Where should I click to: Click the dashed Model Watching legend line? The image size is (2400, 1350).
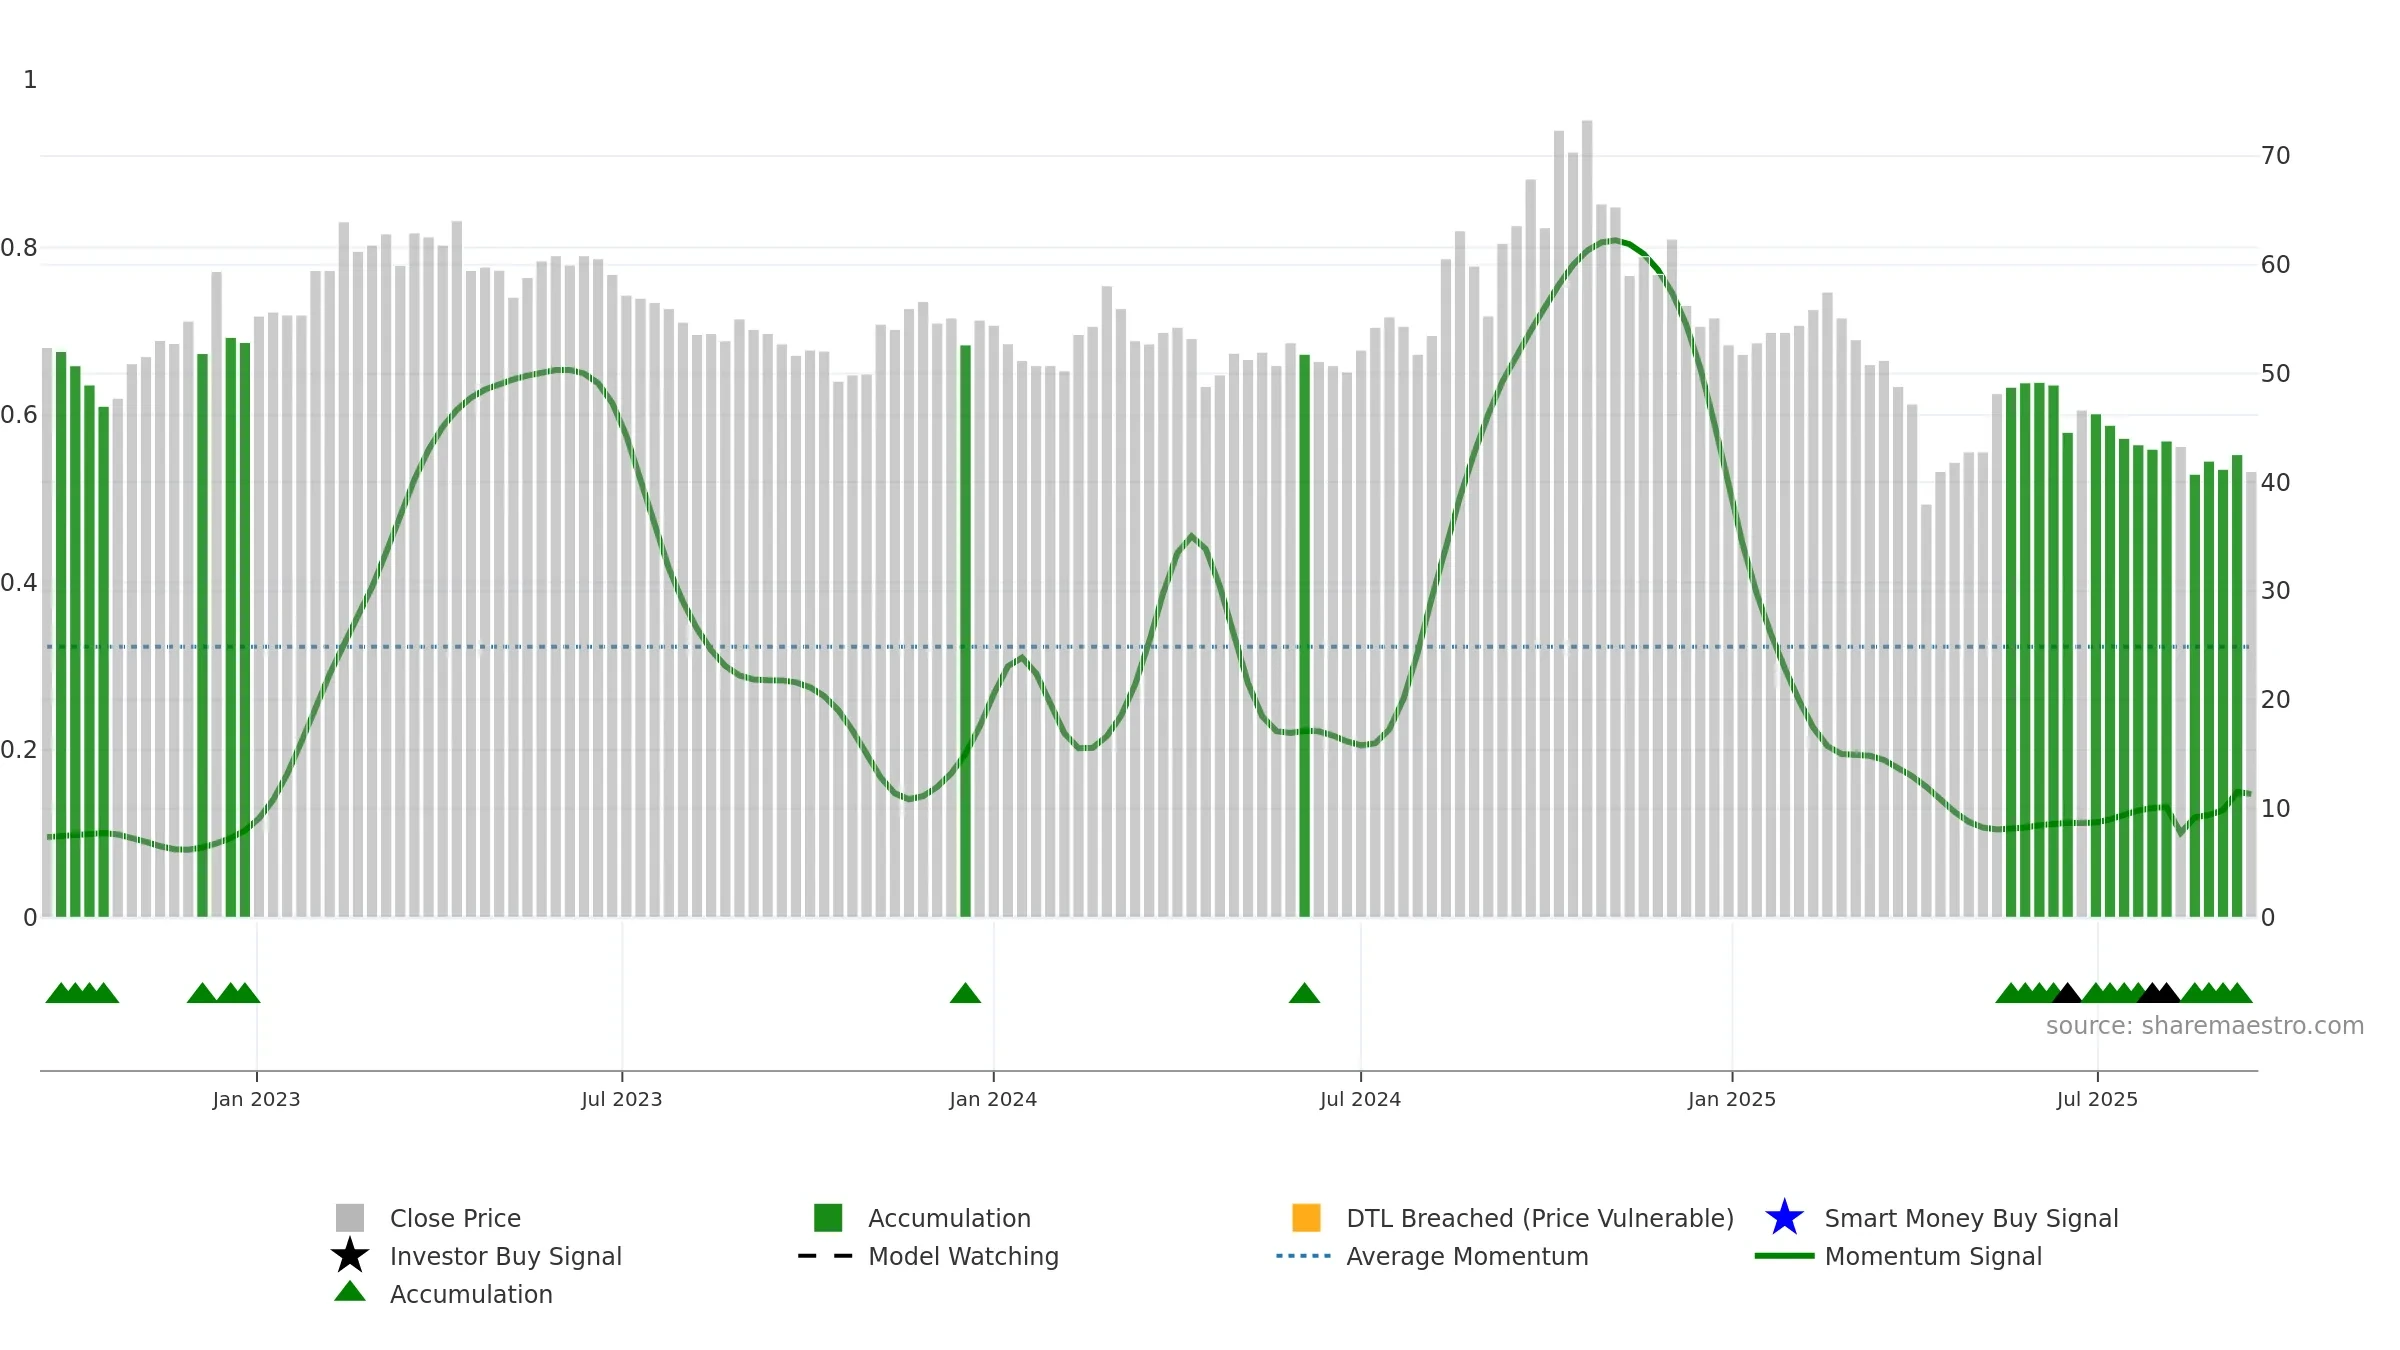coord(825,1256)
